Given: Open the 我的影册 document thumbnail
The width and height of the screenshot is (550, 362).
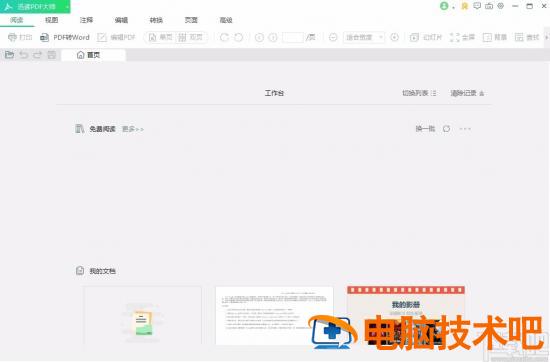Looking at the screenshot, I should (406, 316).
